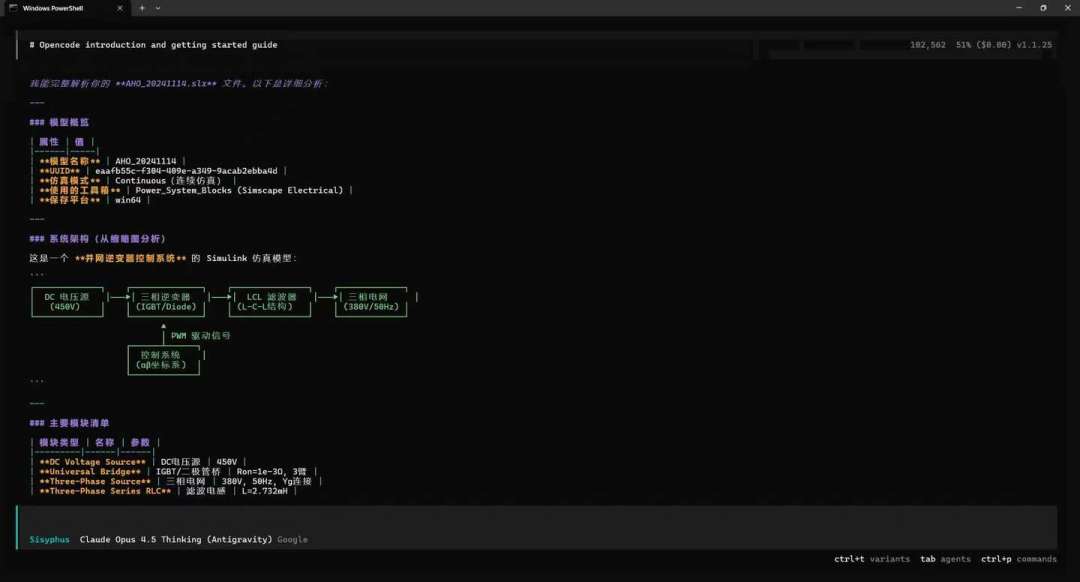Click the ctrl+t variants hint
The image size is (1080, 582).
[872, 559]
